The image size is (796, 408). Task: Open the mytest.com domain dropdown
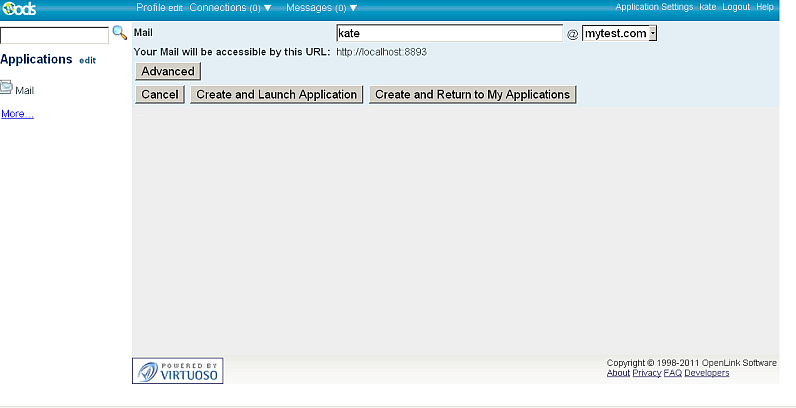click(619, 33)
